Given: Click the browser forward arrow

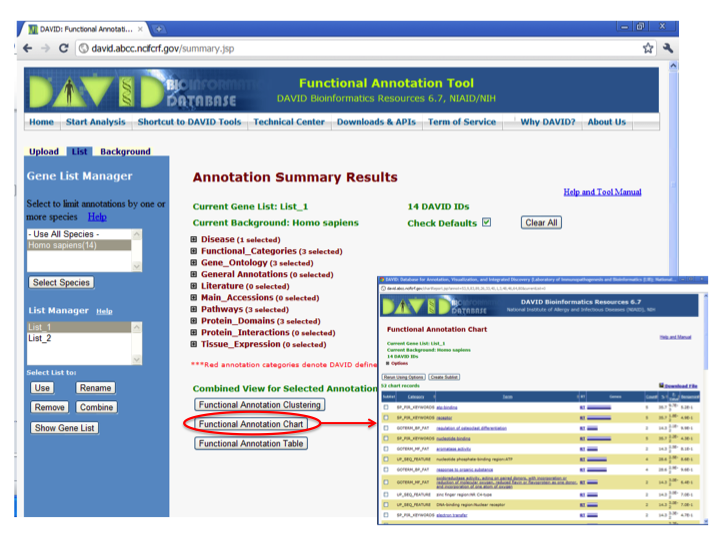Looking at the screenshot, I should pos(46,47).
